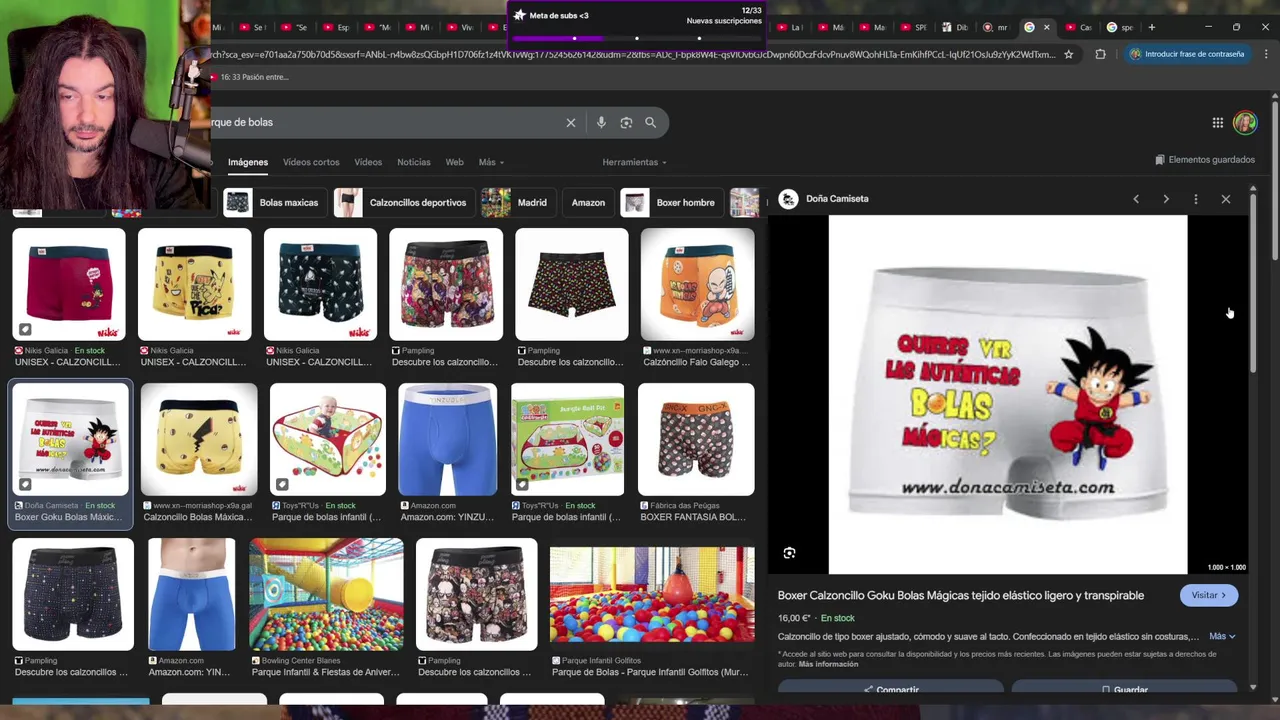Search inside image with lens icon
The width and height of the screenshot is (1280, 720).
pyautogui.click(x=789, y=553)
